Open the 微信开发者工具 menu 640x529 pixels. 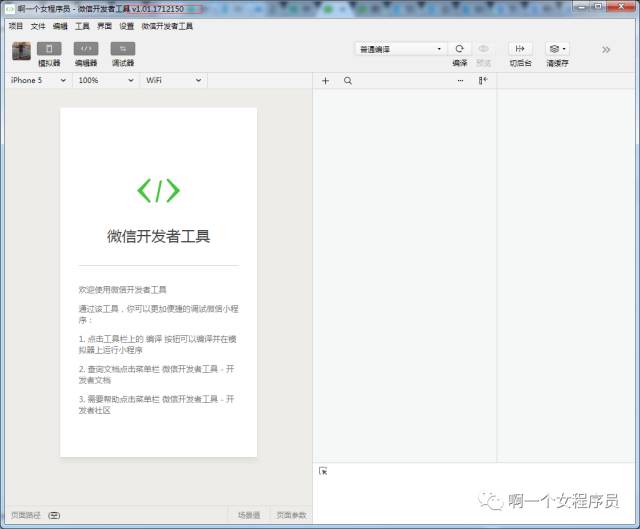click(x=167, y=26)
